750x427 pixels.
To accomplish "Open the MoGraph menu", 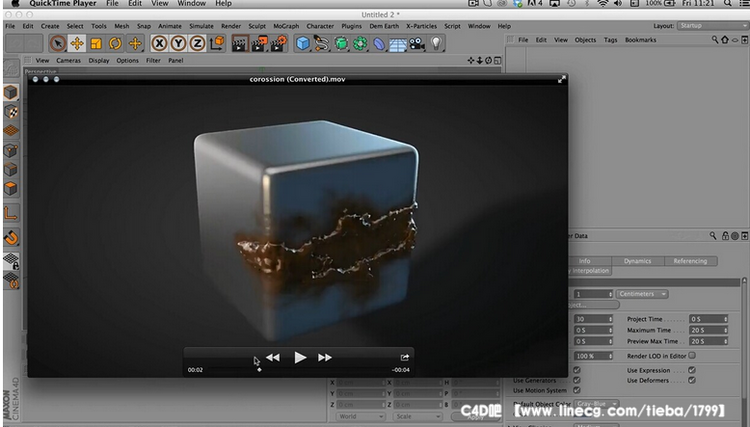I will [x=286, y=26].
